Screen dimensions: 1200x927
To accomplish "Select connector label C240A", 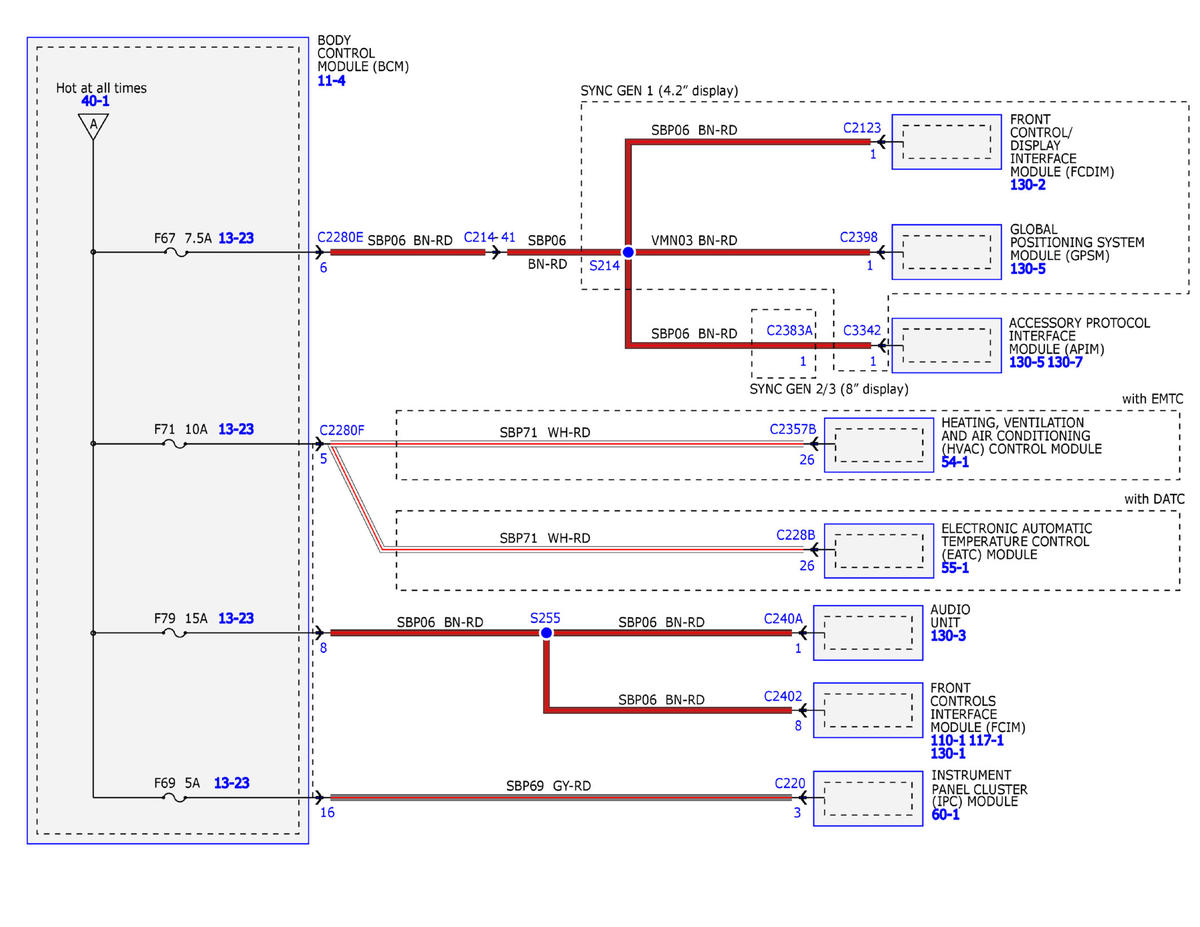I will 783,619.
